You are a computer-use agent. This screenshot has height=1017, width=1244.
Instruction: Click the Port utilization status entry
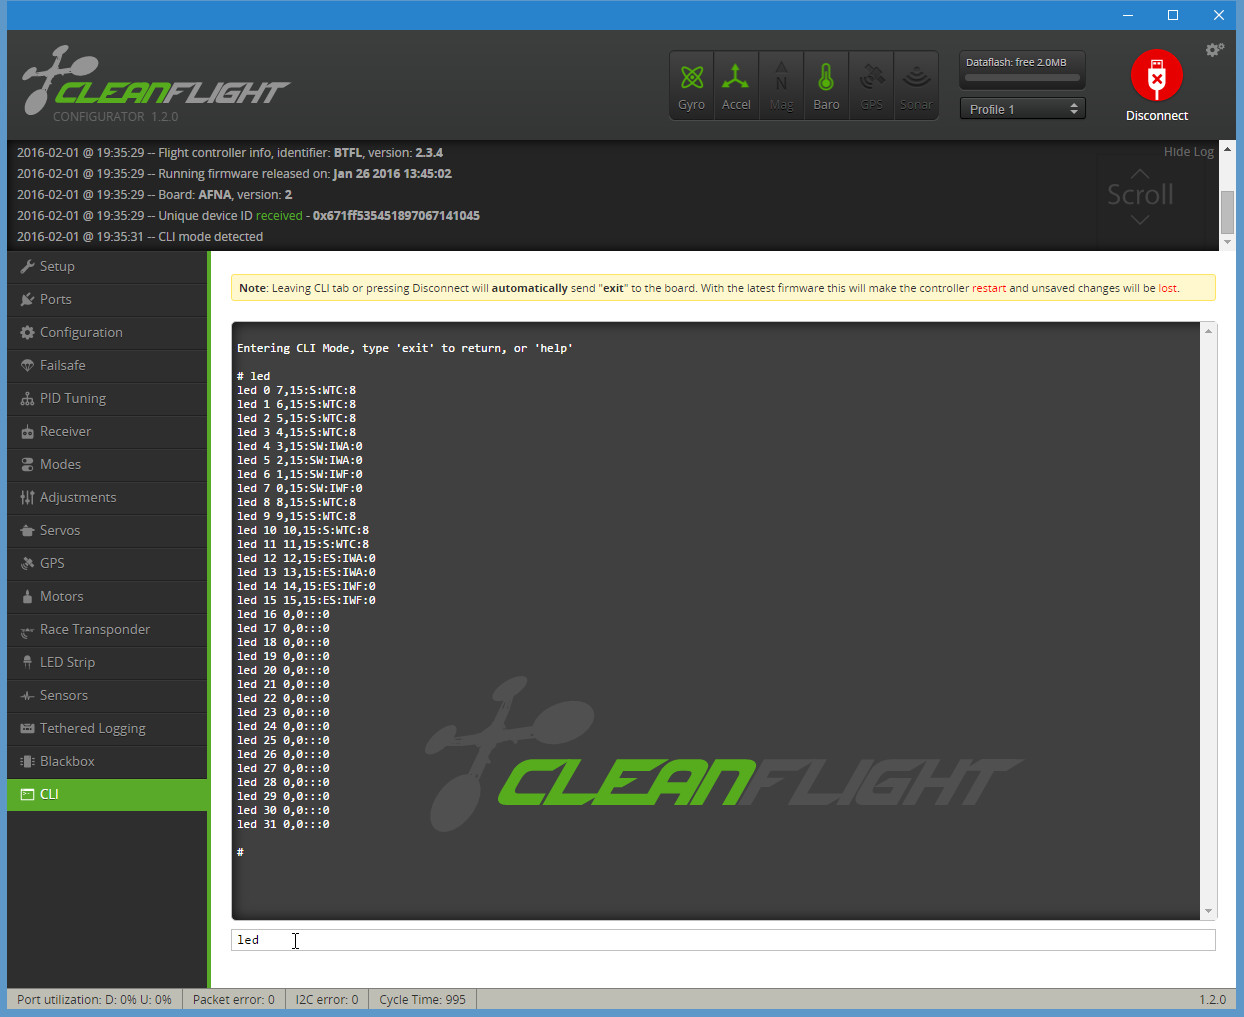point(94,1000)
